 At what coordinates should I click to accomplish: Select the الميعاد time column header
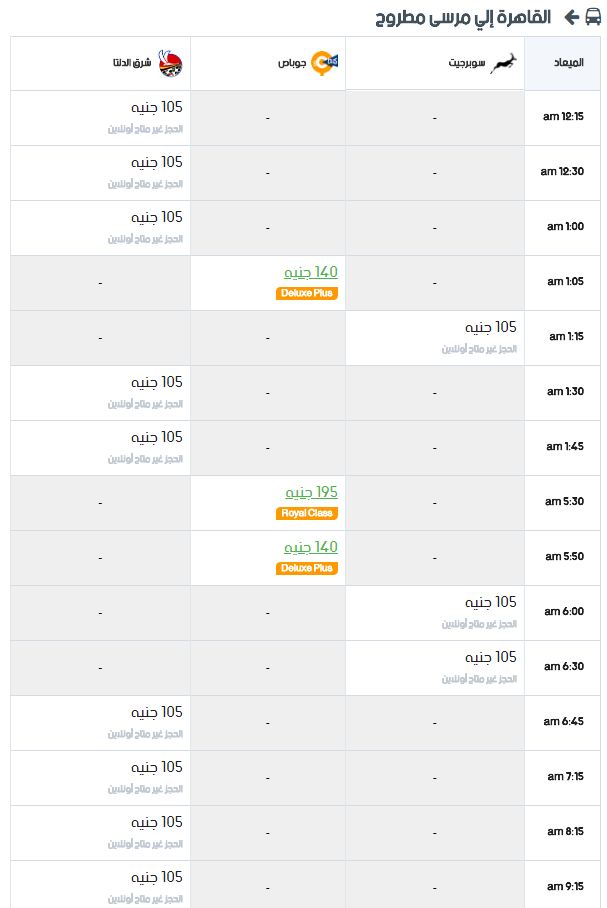[x=562, y=63]
